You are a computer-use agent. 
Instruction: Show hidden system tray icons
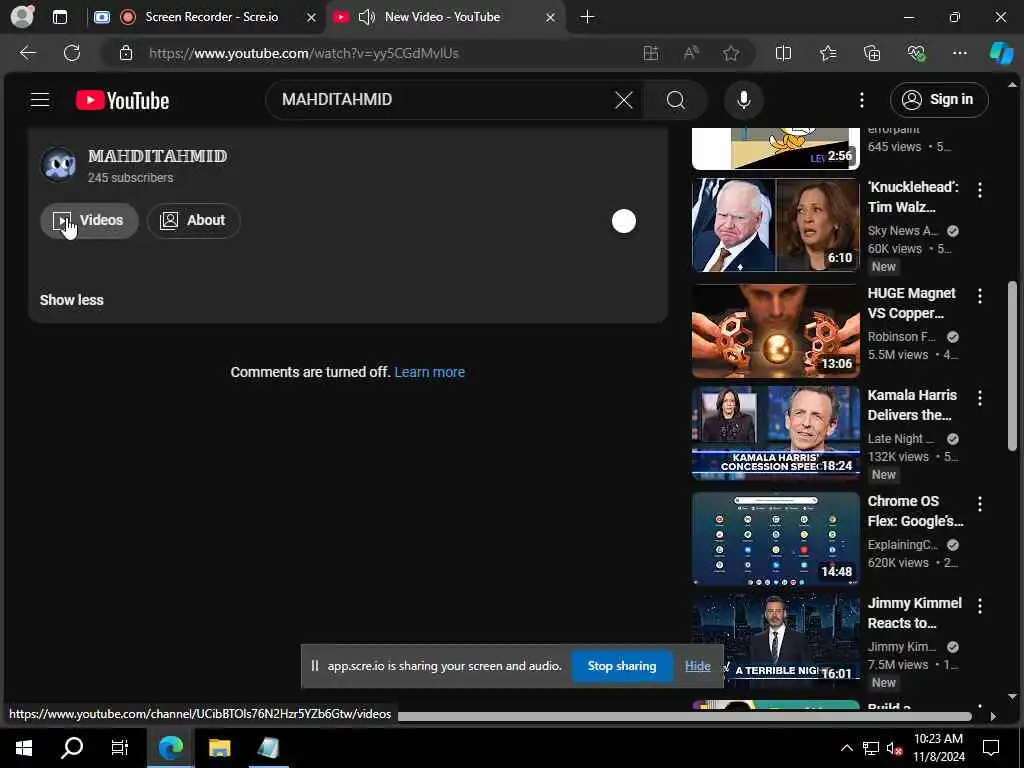(x=846, y=748)
